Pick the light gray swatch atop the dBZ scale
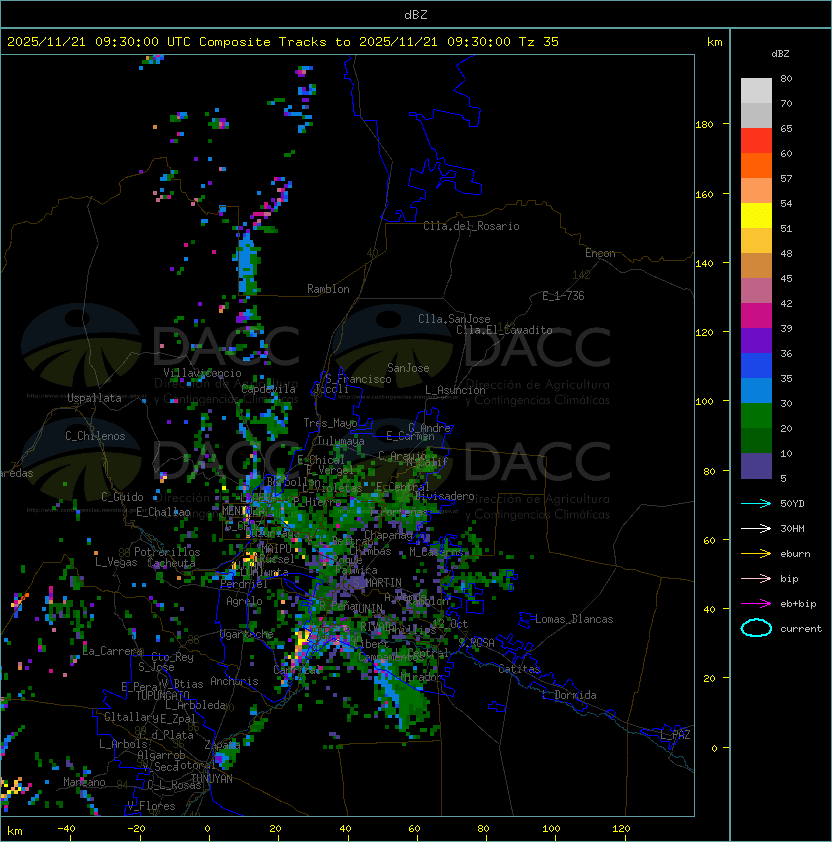The image size is (832, 842). (756, 90)
